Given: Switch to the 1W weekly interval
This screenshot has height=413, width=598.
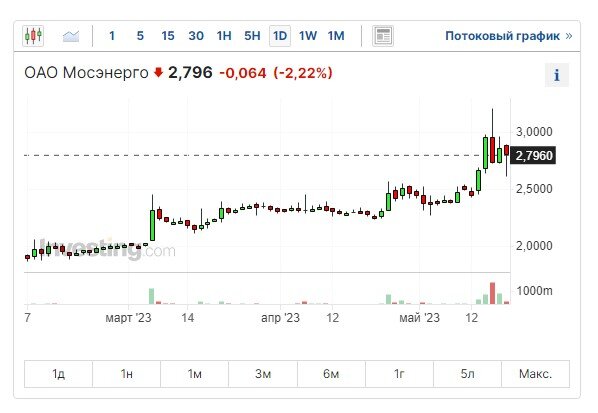Looking at the screenshot, I should coord(308,36).
